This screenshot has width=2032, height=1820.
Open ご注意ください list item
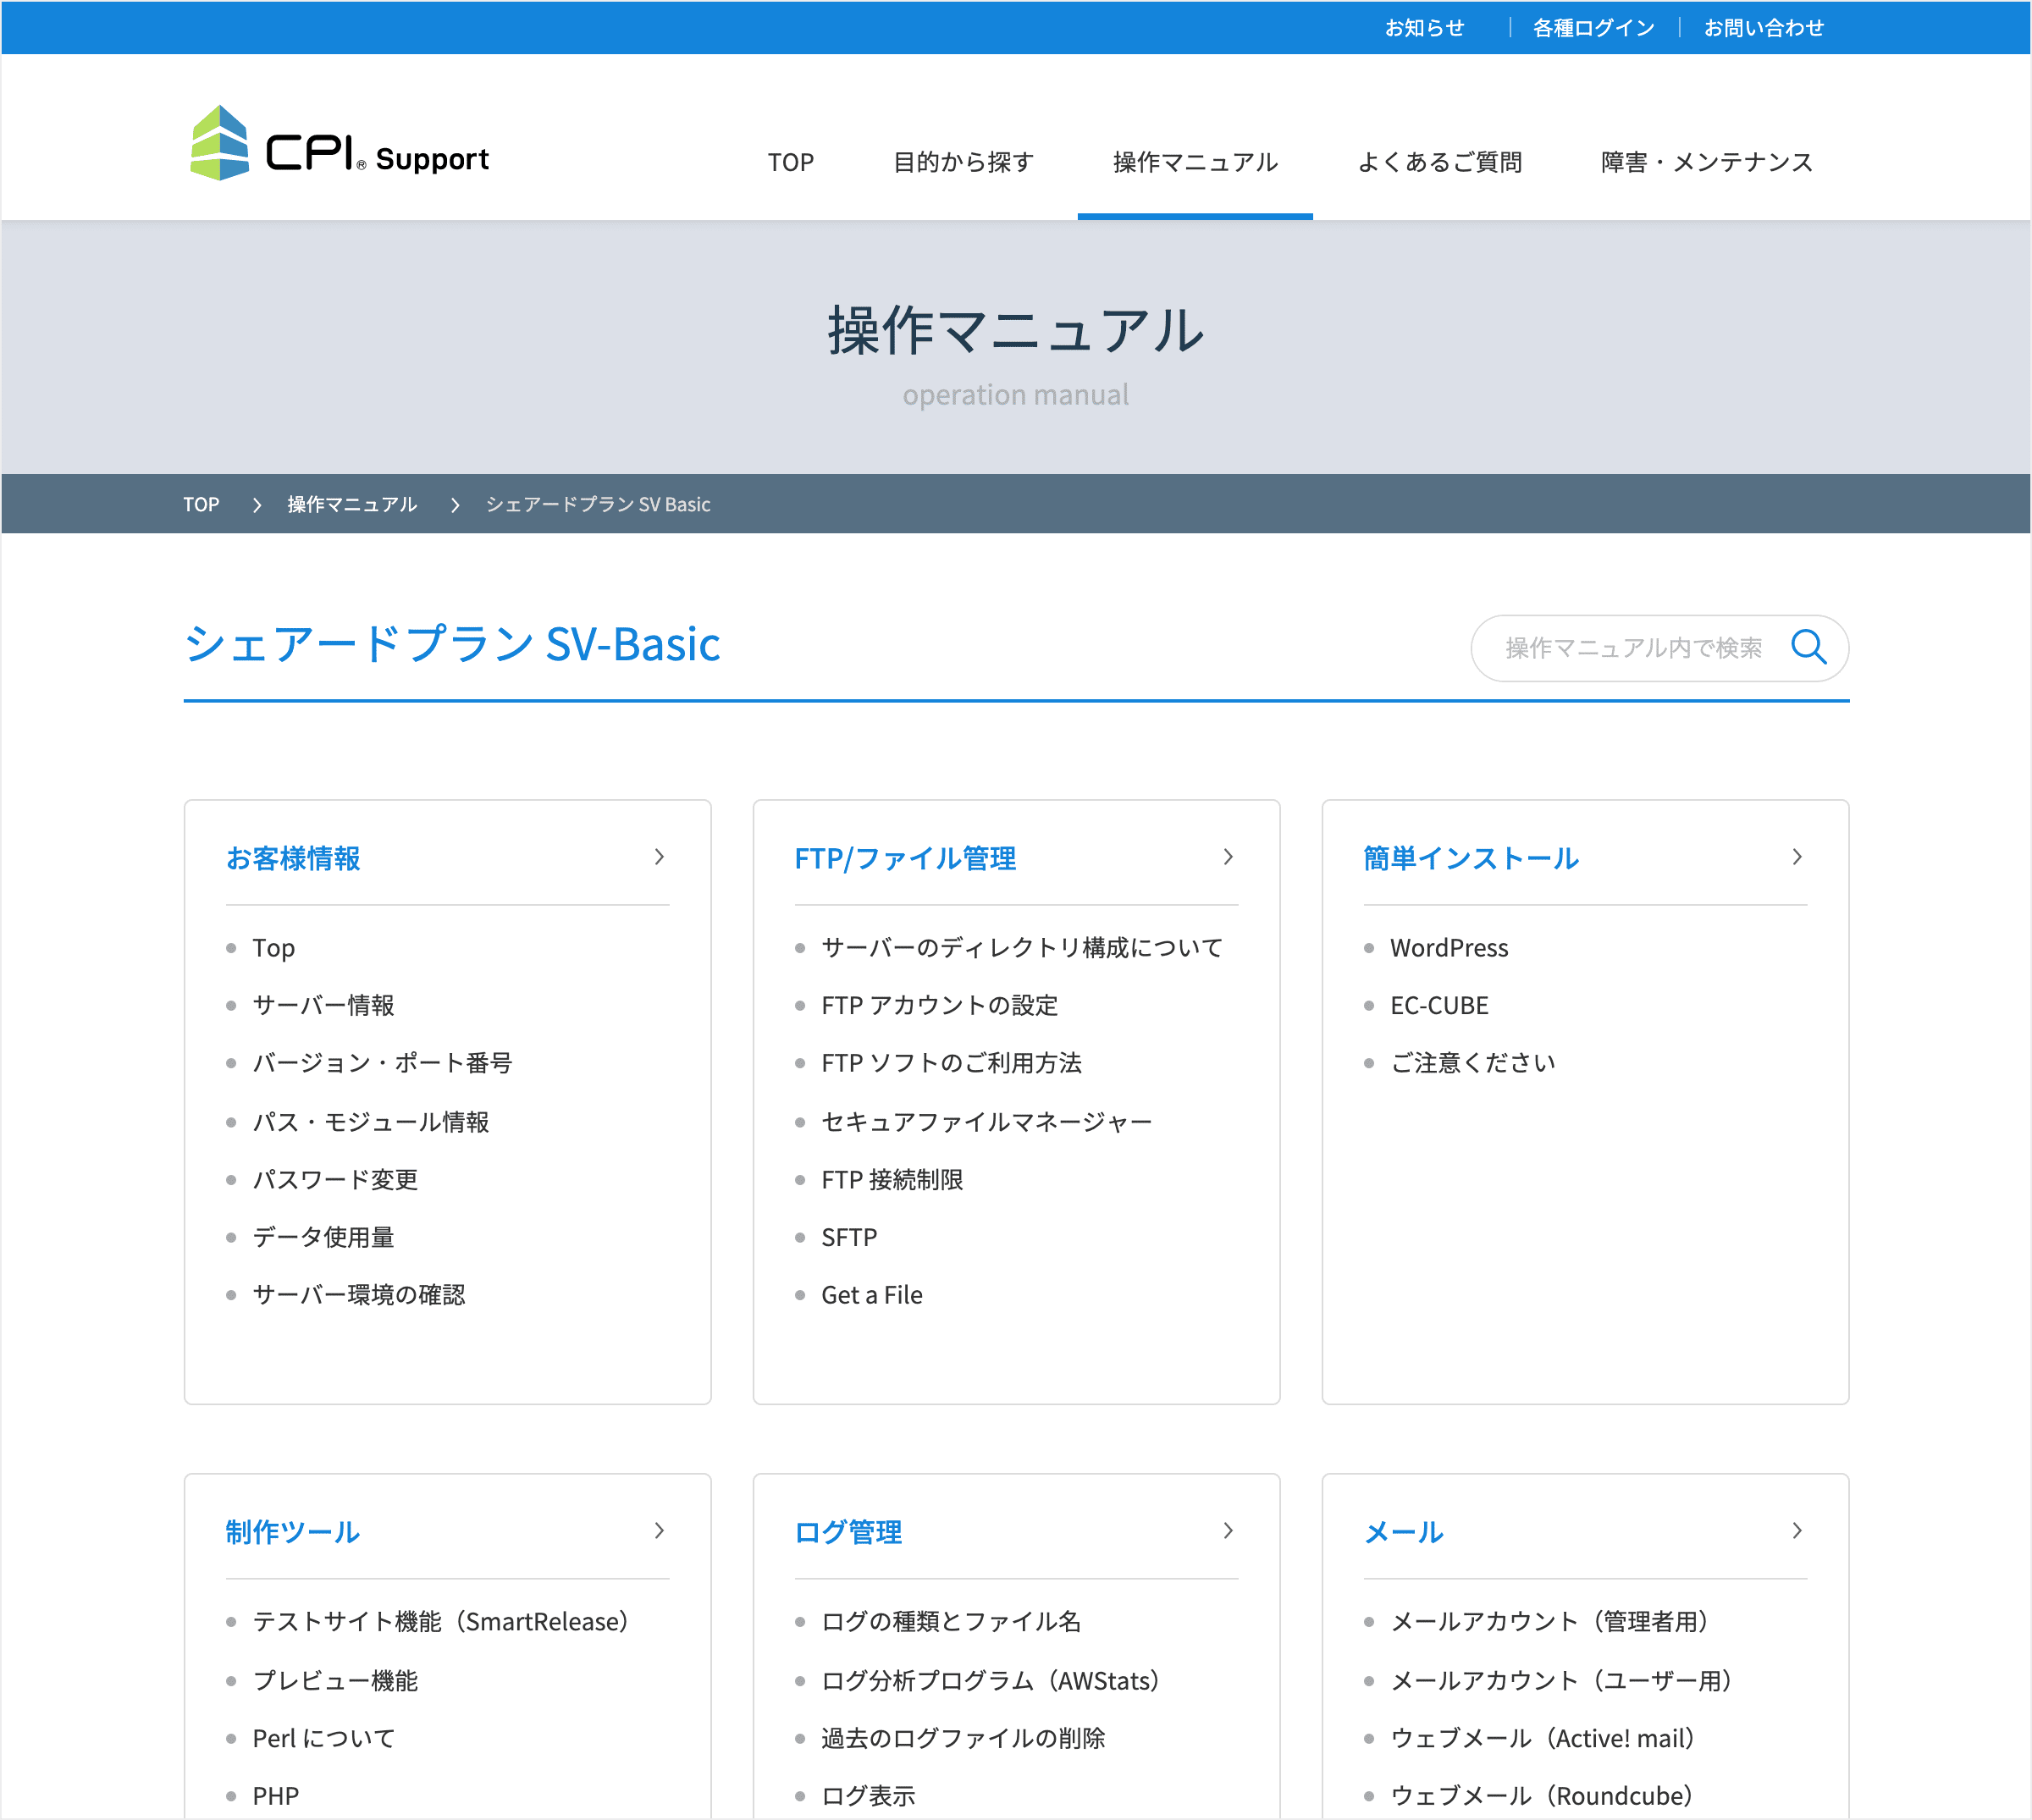(1473, 1063)
